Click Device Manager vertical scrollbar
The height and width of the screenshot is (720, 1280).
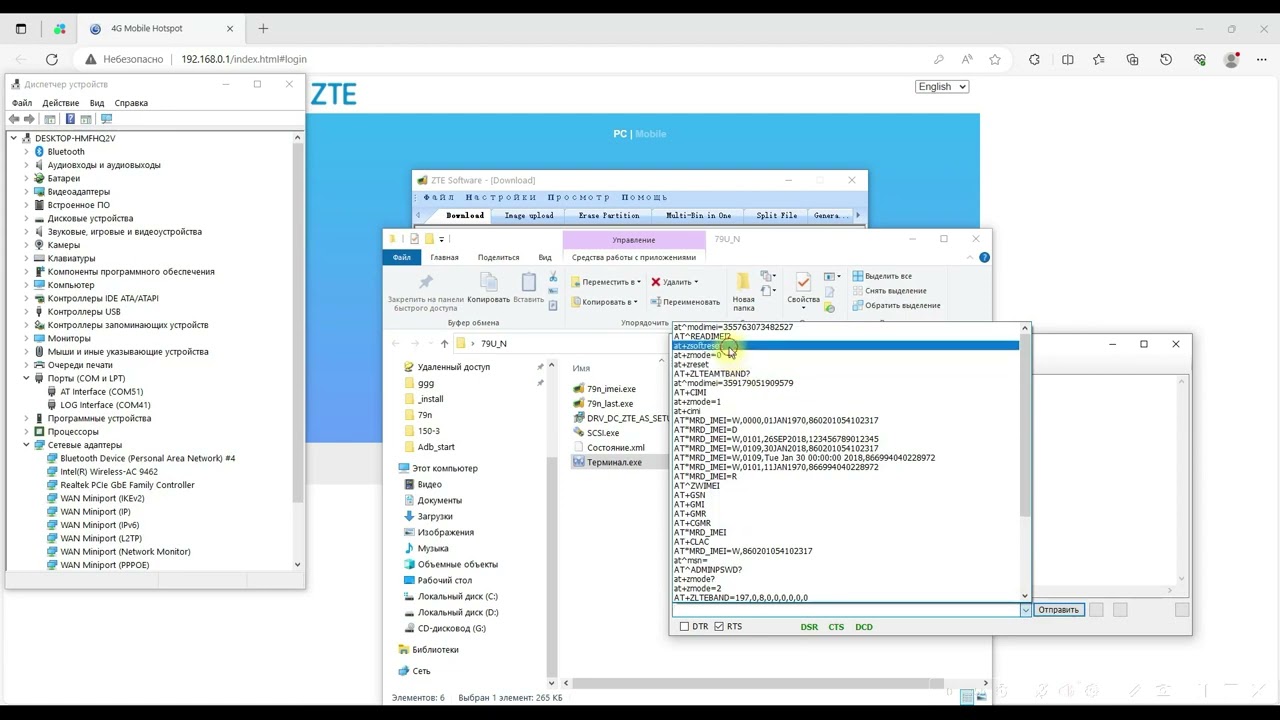297,350
